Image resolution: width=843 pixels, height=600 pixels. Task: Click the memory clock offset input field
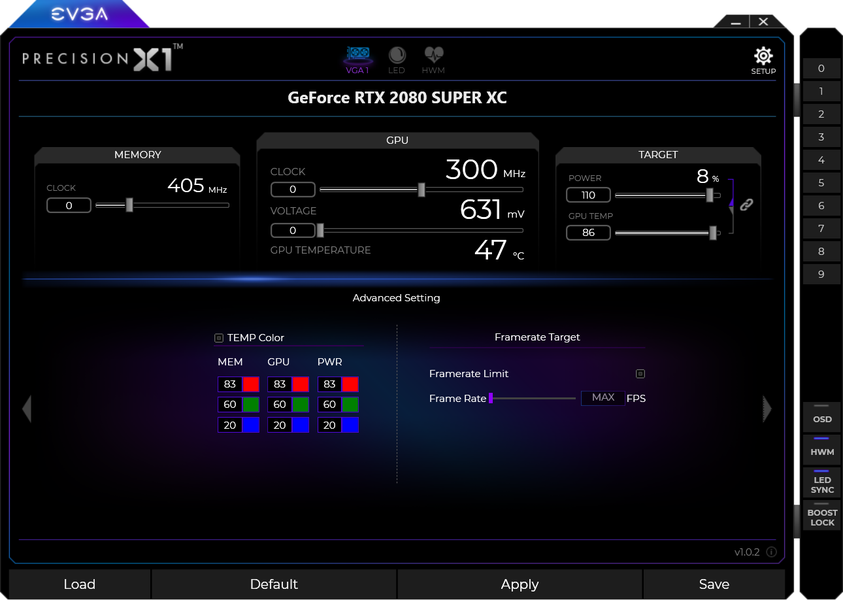tap(69, 205)
